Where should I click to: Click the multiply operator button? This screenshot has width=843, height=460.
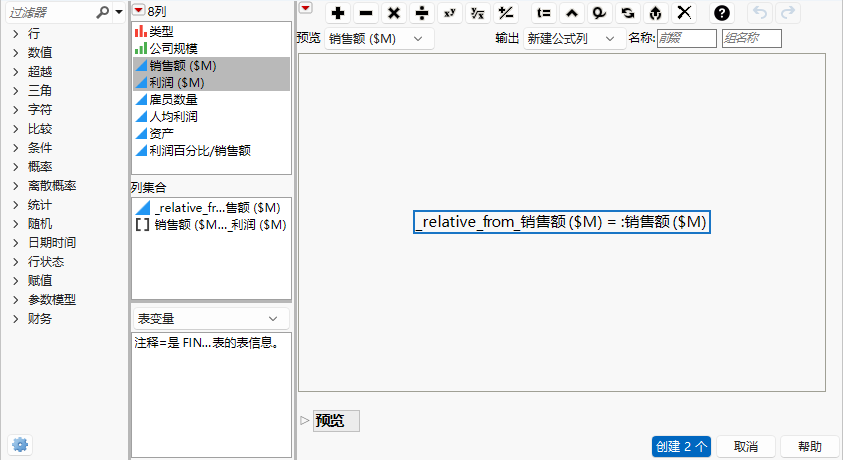click(394, 13)
